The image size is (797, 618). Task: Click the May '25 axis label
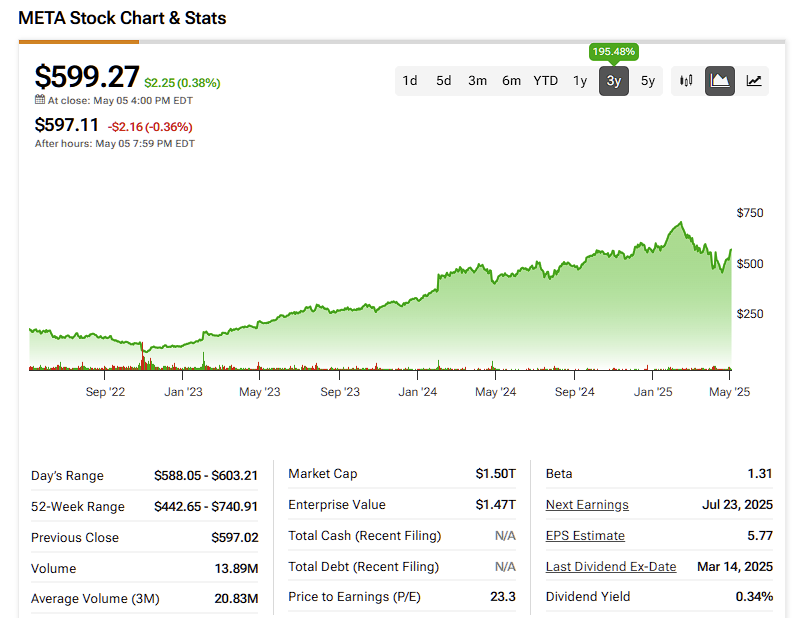click(x=729, y=392)
